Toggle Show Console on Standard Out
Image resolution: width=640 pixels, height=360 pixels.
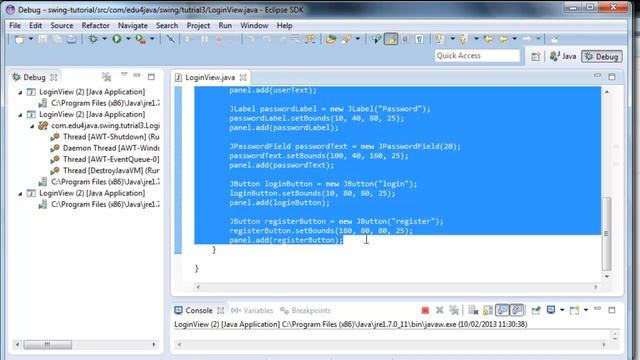tap(502, 311)
